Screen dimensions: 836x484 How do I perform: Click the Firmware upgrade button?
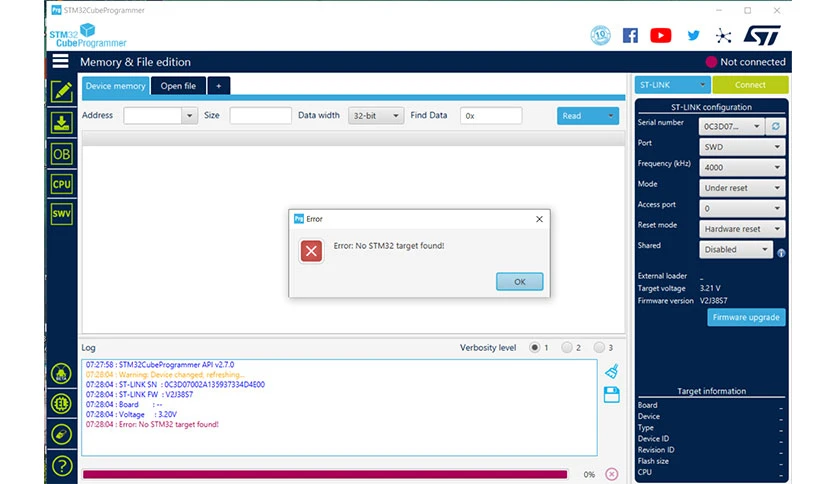746,317
